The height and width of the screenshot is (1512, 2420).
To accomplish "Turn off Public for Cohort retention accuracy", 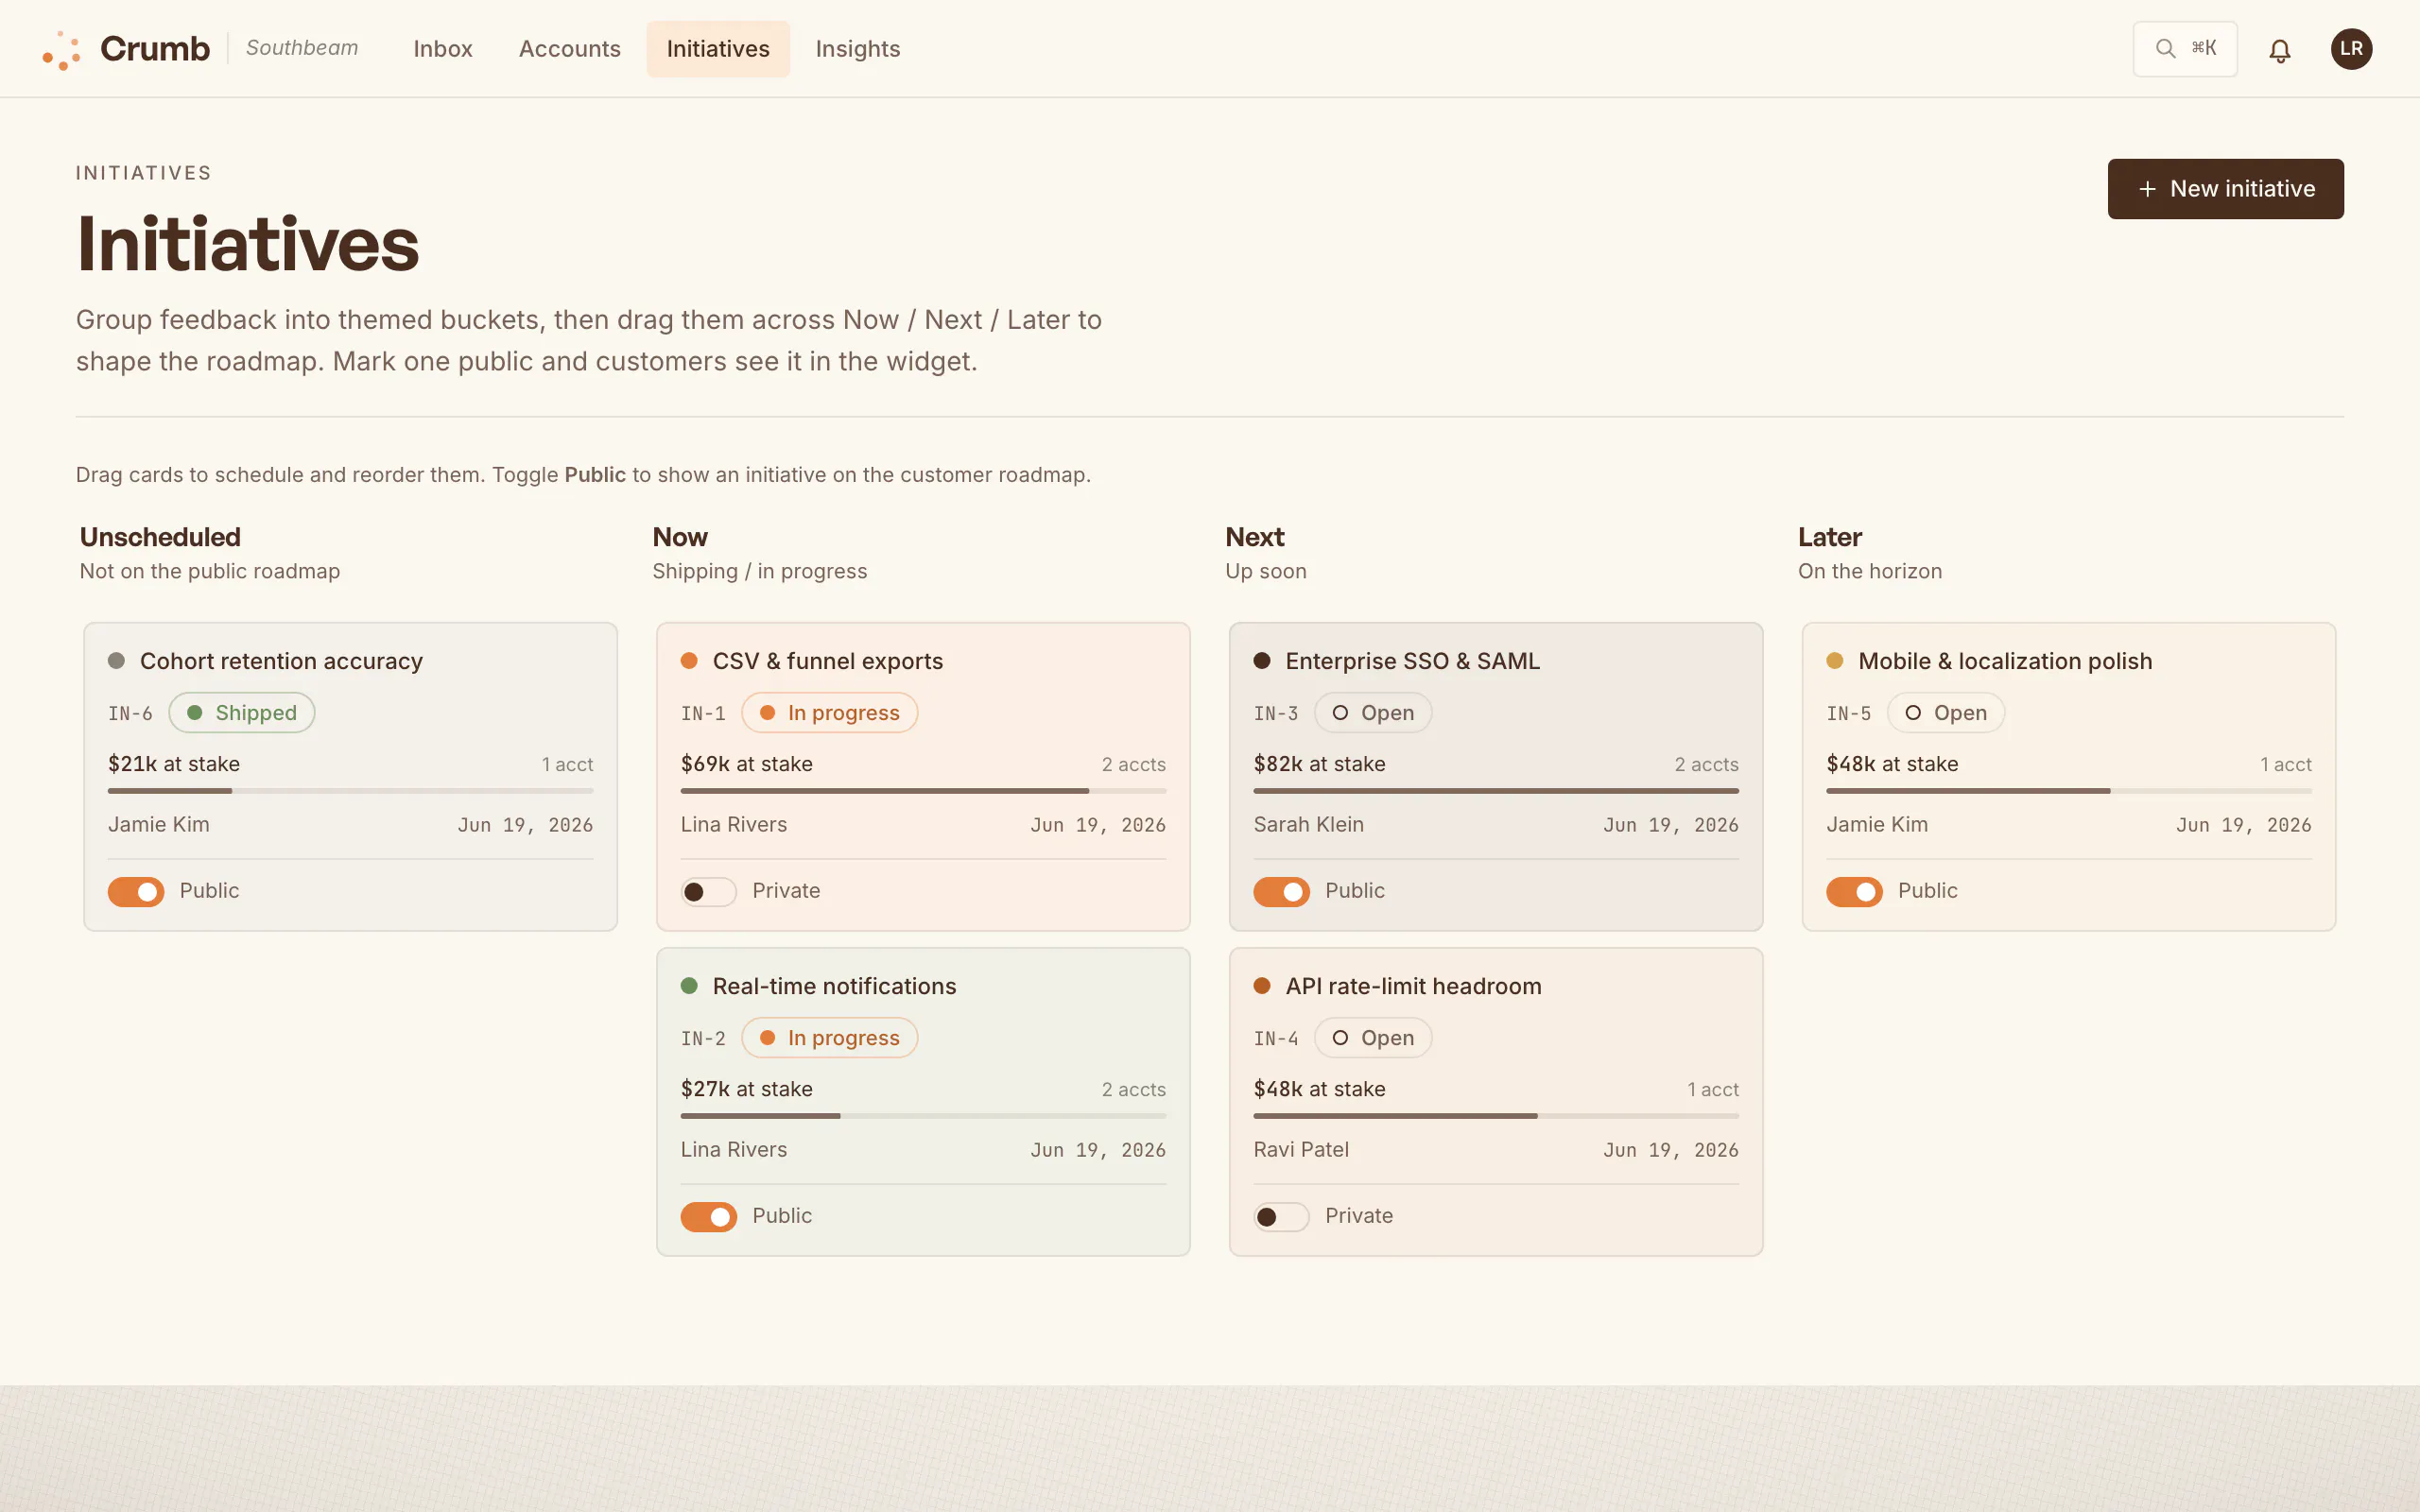I will click(136, 891).
